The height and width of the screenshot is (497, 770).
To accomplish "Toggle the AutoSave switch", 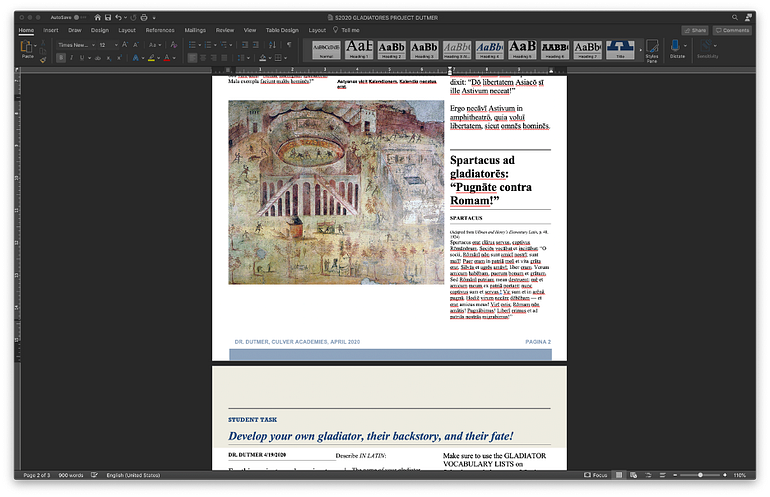I will pos(79,17).
